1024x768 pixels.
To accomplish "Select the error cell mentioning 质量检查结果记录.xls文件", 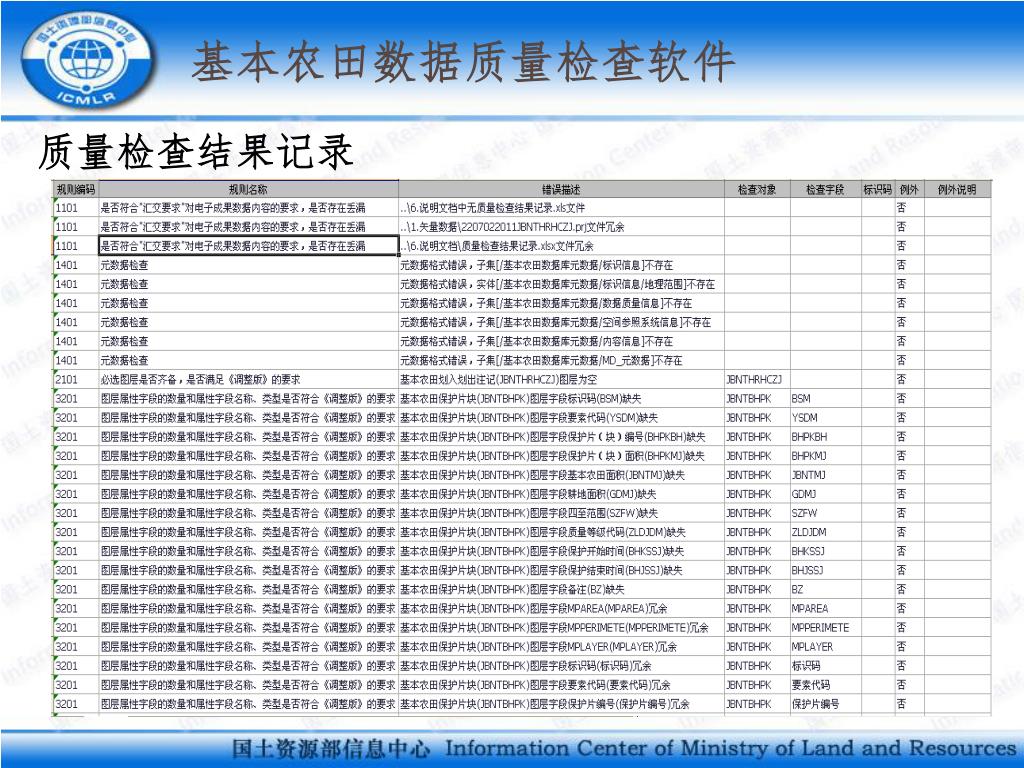I will pyautogui.click(x=561, y=208).
